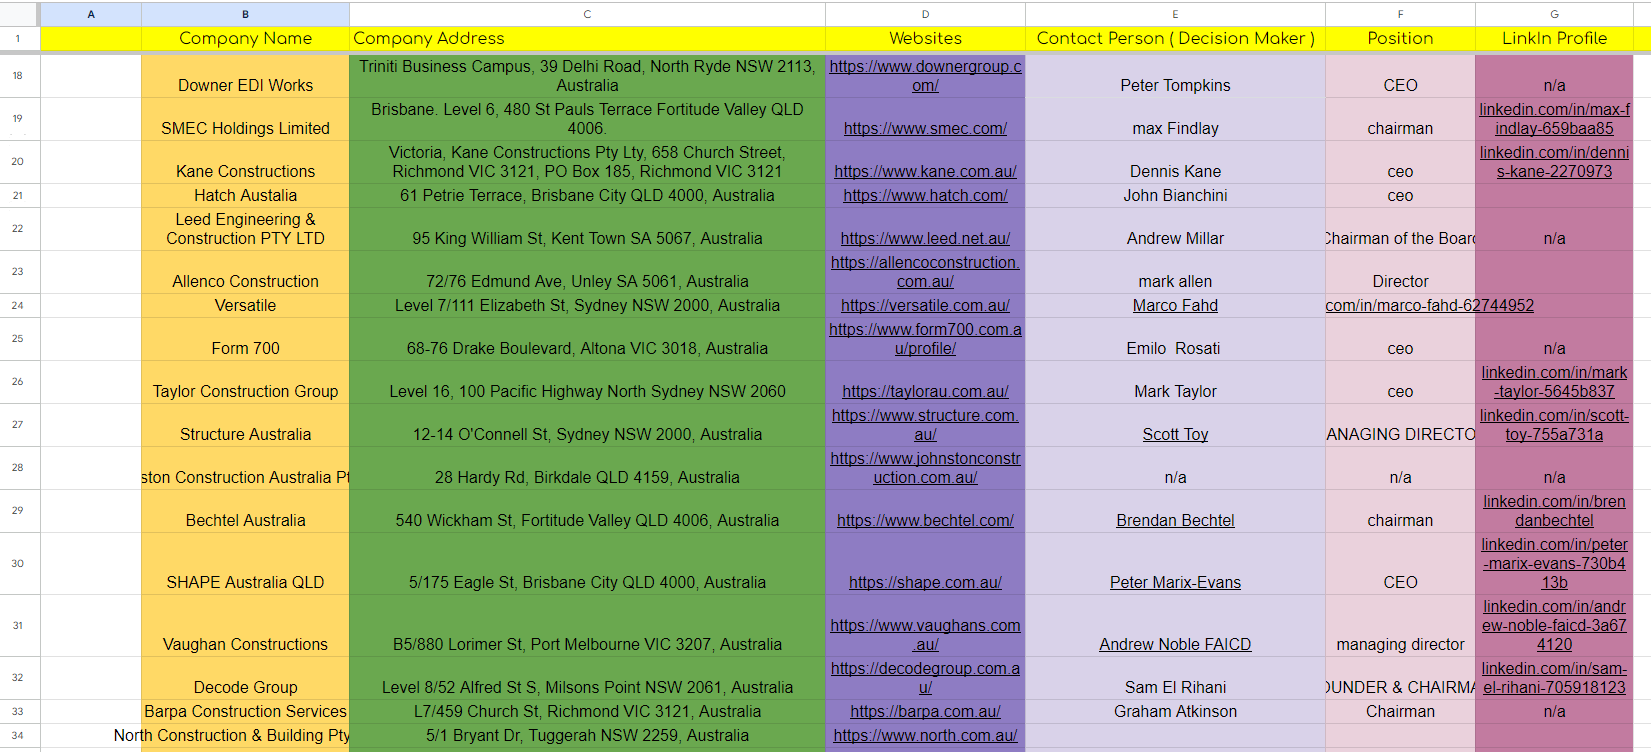Follow the kane.com.au website link
The width and height of the screenshot is (1651, 752).
925,171
